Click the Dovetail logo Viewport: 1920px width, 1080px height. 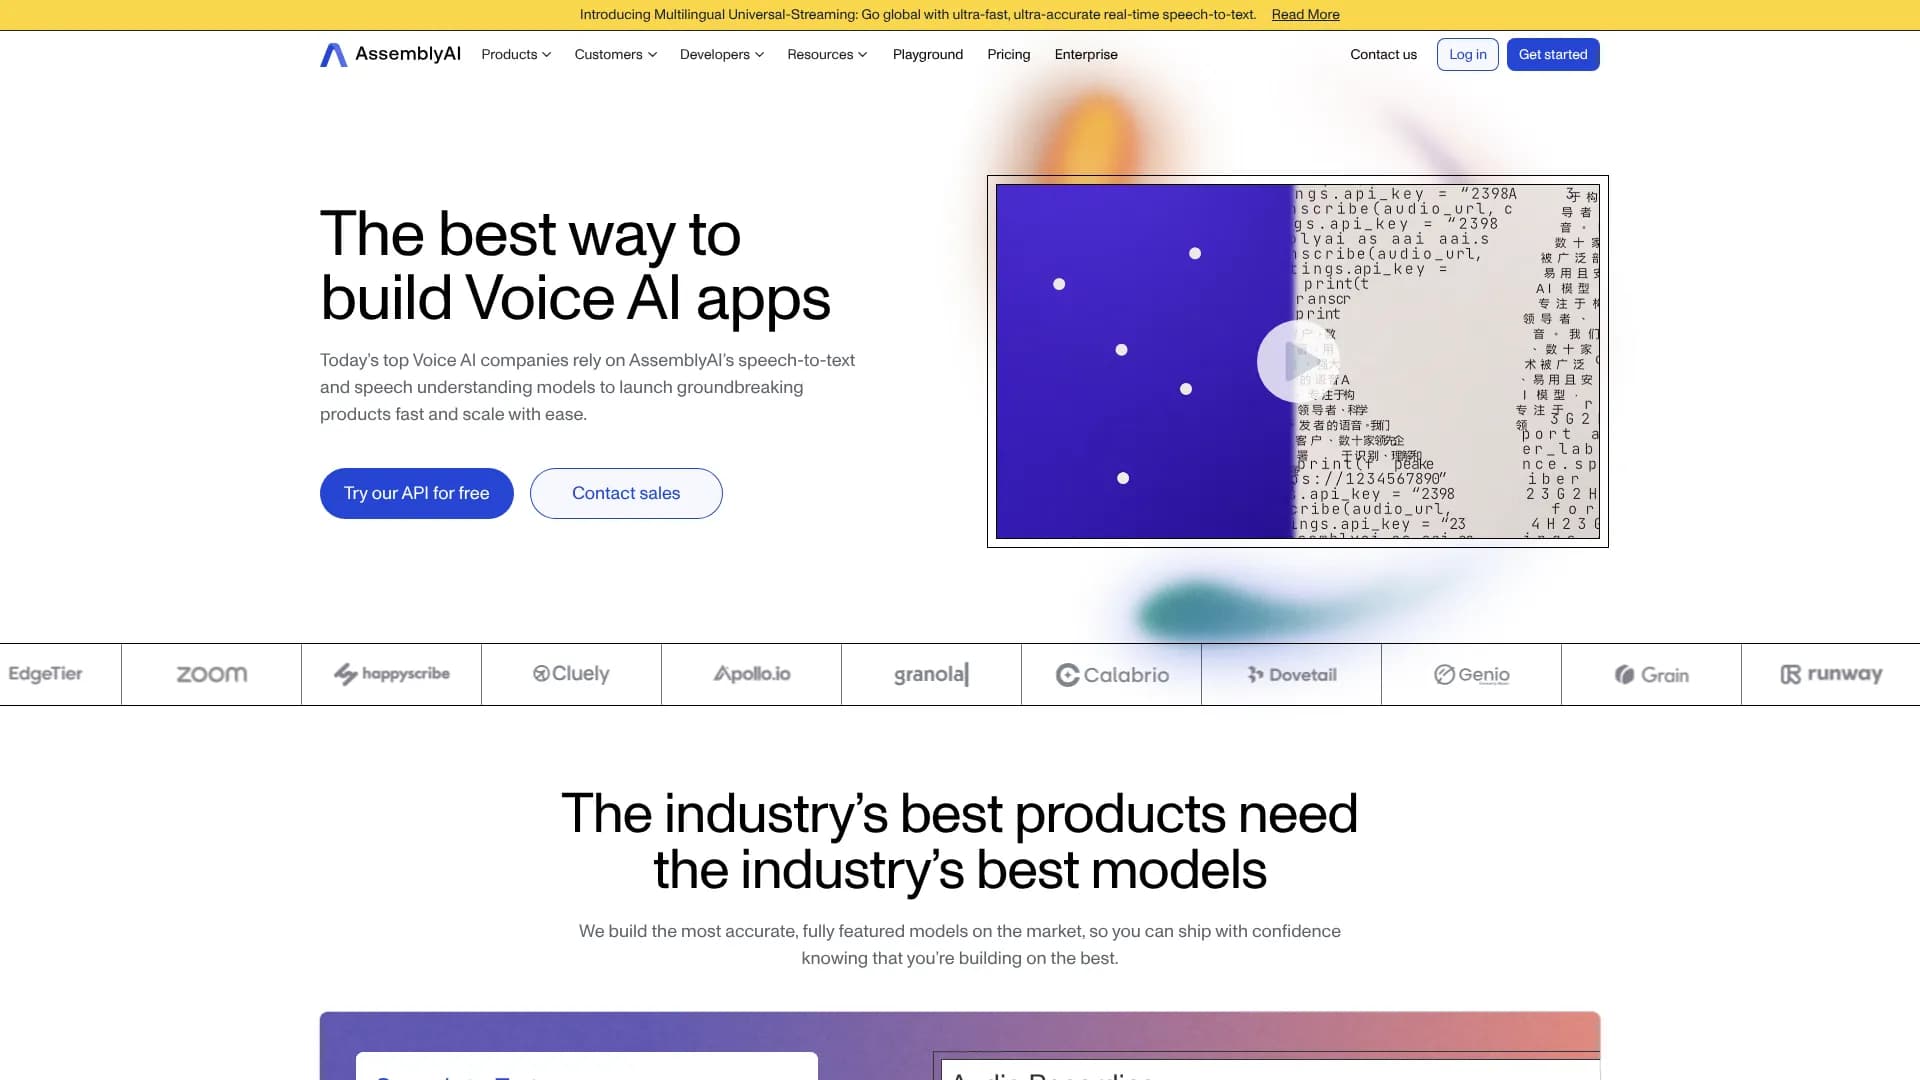click(1291, 675)
